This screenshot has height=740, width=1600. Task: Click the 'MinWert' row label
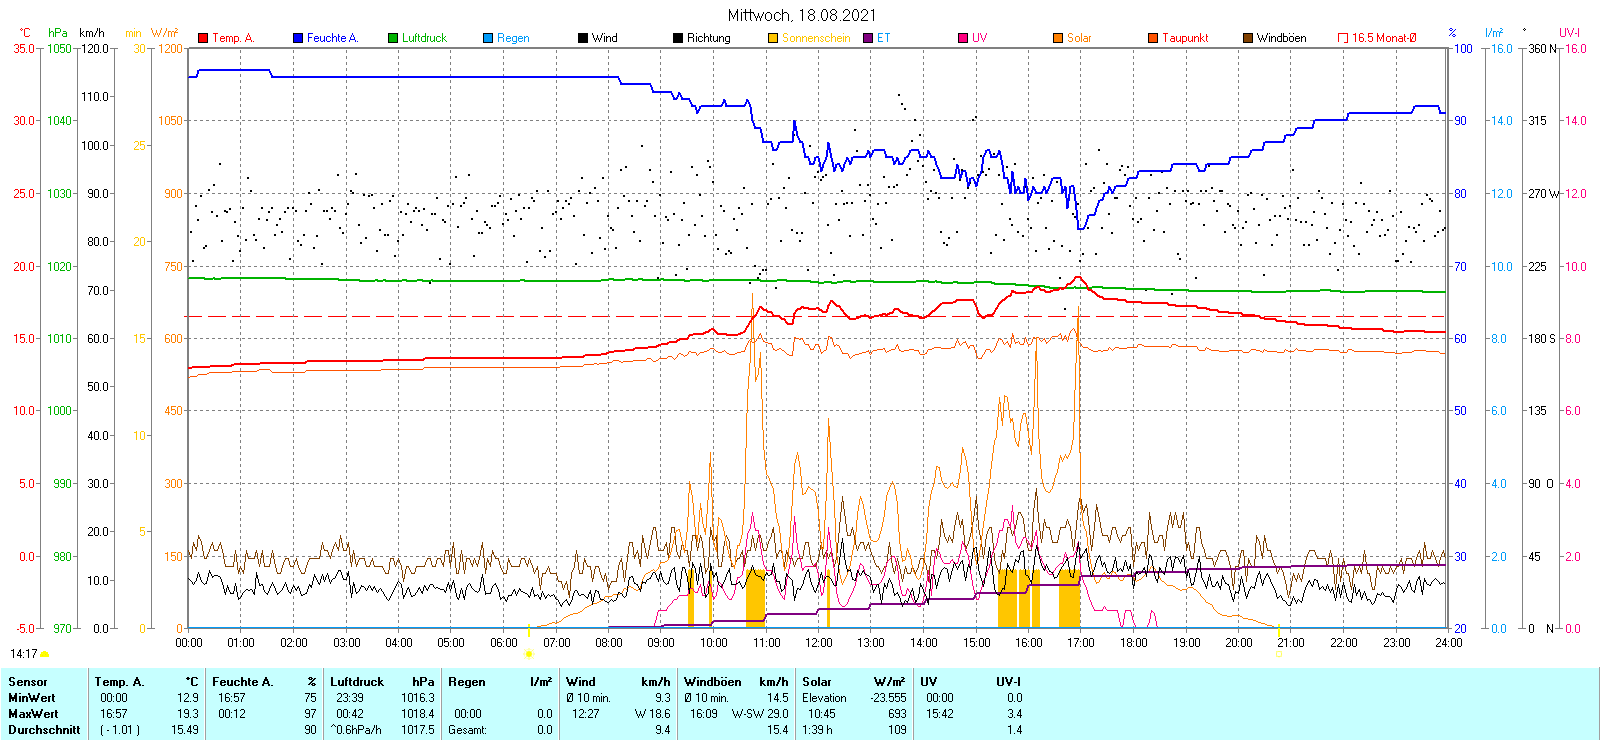32,698
